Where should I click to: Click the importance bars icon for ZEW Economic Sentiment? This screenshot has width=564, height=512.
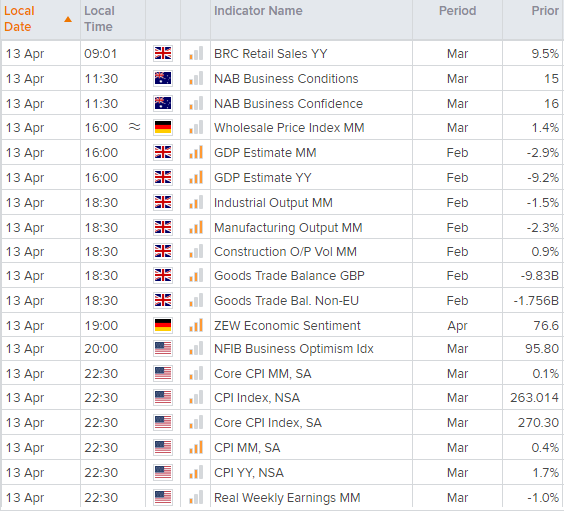[196, 325]
